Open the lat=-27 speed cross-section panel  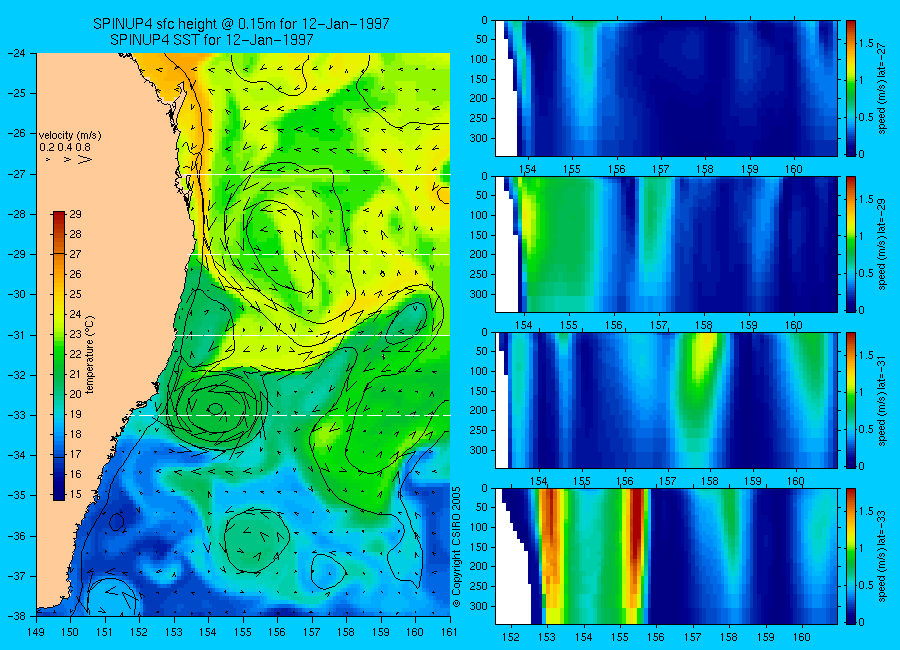point(666,88)
